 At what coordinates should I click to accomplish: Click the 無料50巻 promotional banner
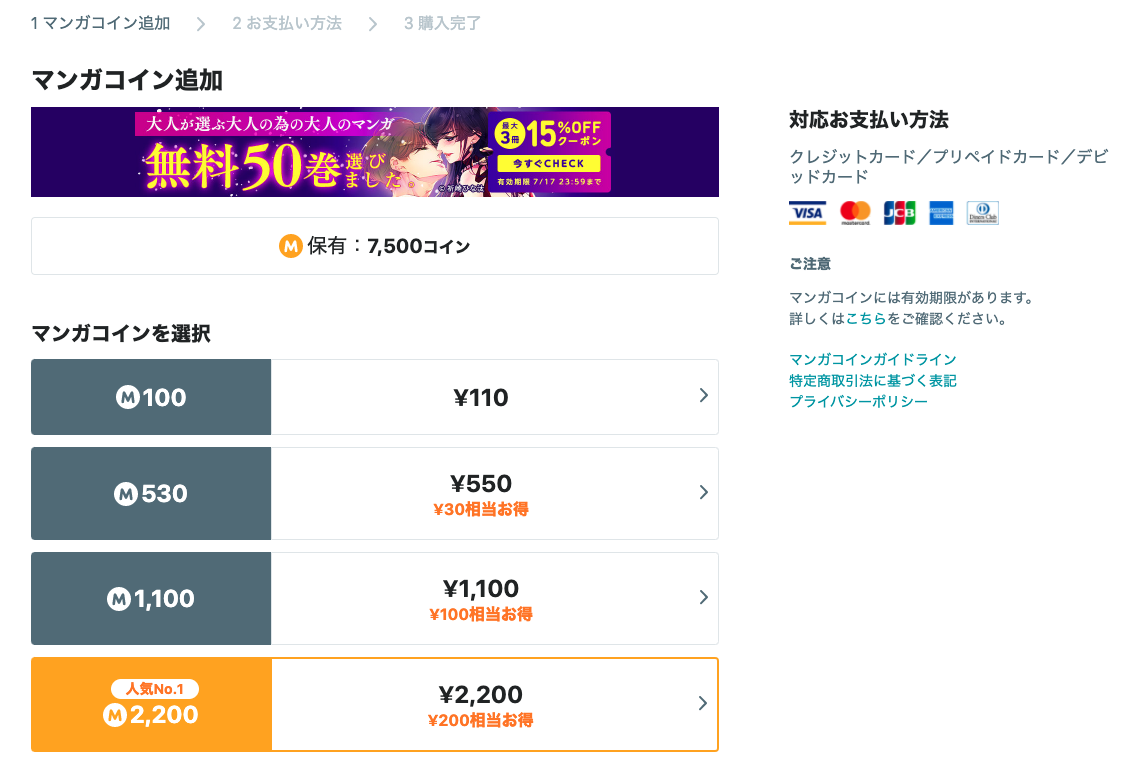click(x=300, y=152)
